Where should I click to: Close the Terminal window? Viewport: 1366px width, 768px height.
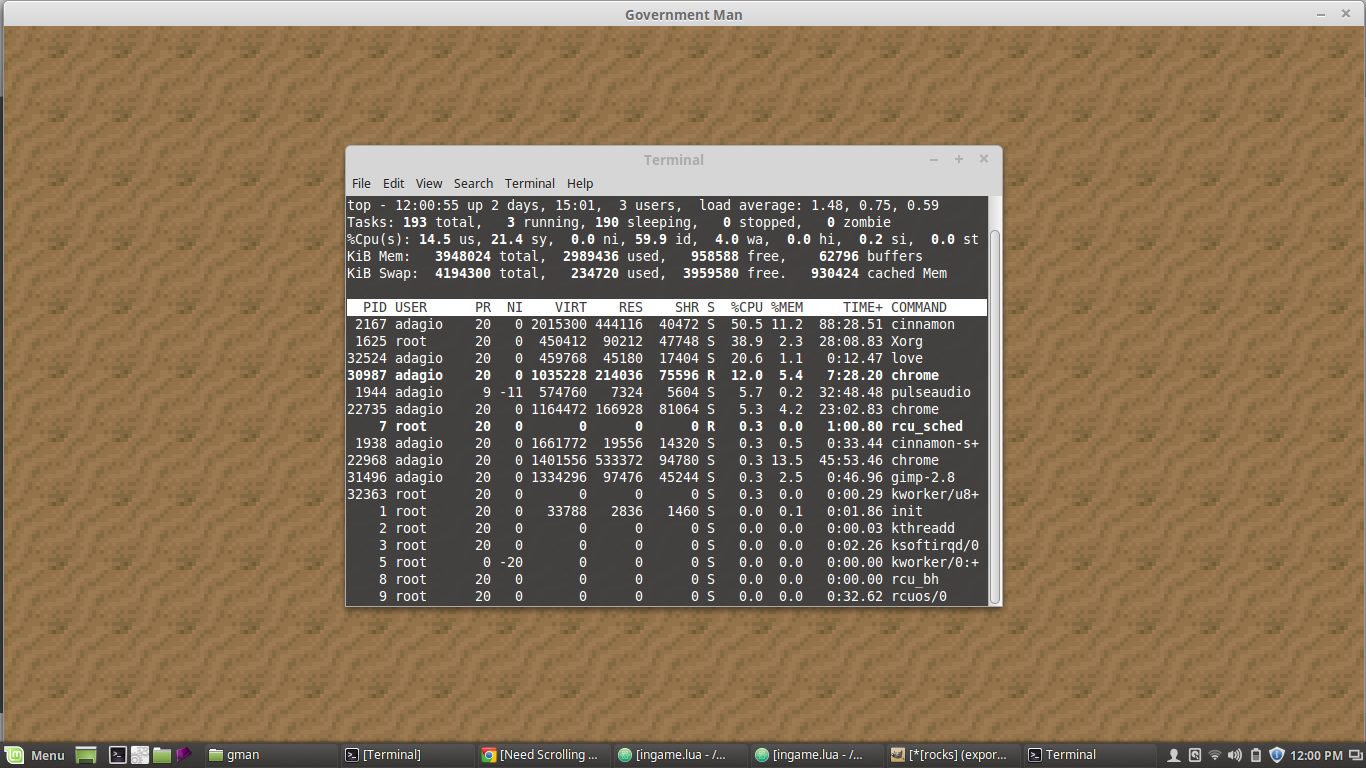984,160
